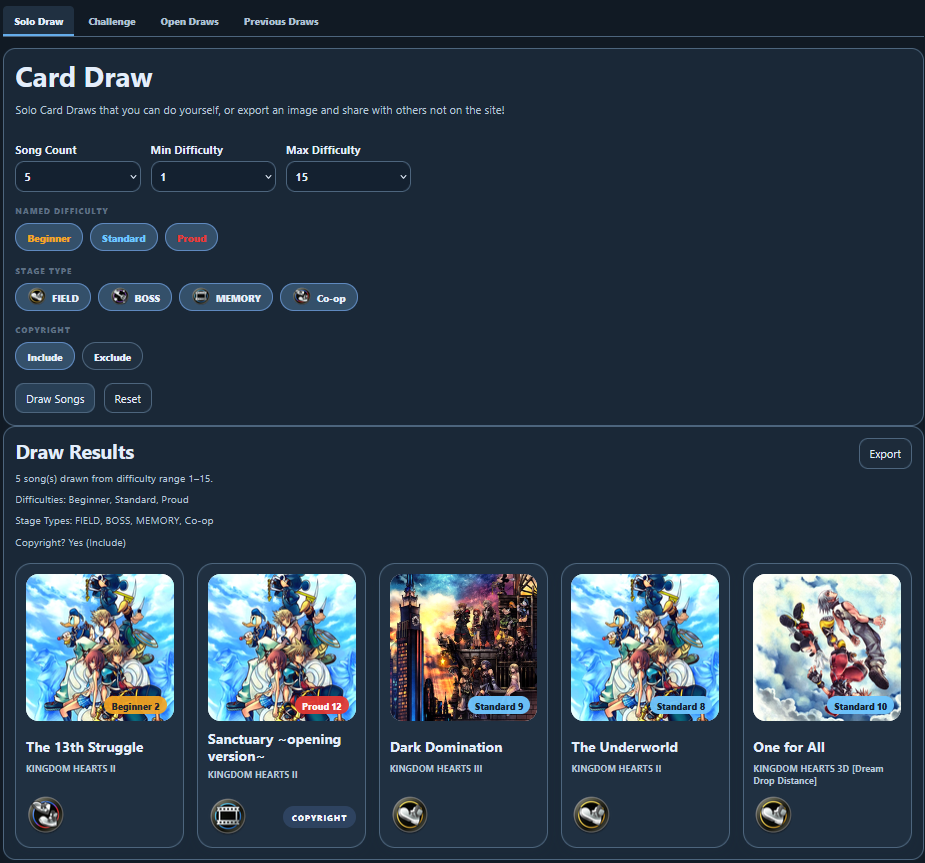925x863 pixels.
Task: Click the Reset button
Action: [x=127, y=398]
